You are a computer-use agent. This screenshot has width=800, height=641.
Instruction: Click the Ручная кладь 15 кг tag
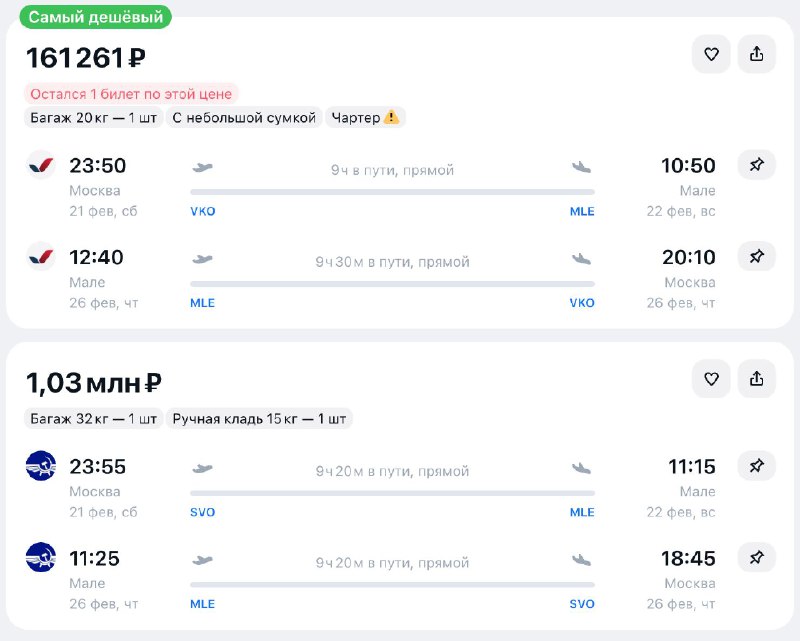tap(259, 419)
